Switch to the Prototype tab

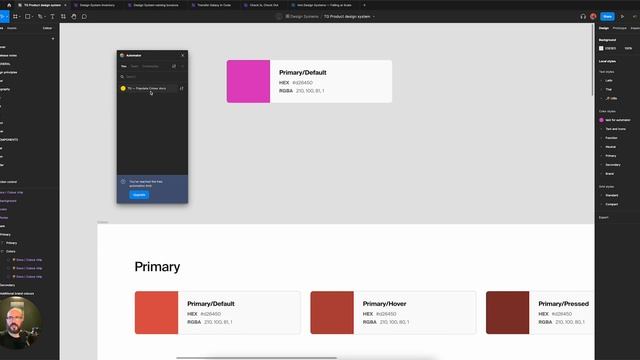[620, 28]
